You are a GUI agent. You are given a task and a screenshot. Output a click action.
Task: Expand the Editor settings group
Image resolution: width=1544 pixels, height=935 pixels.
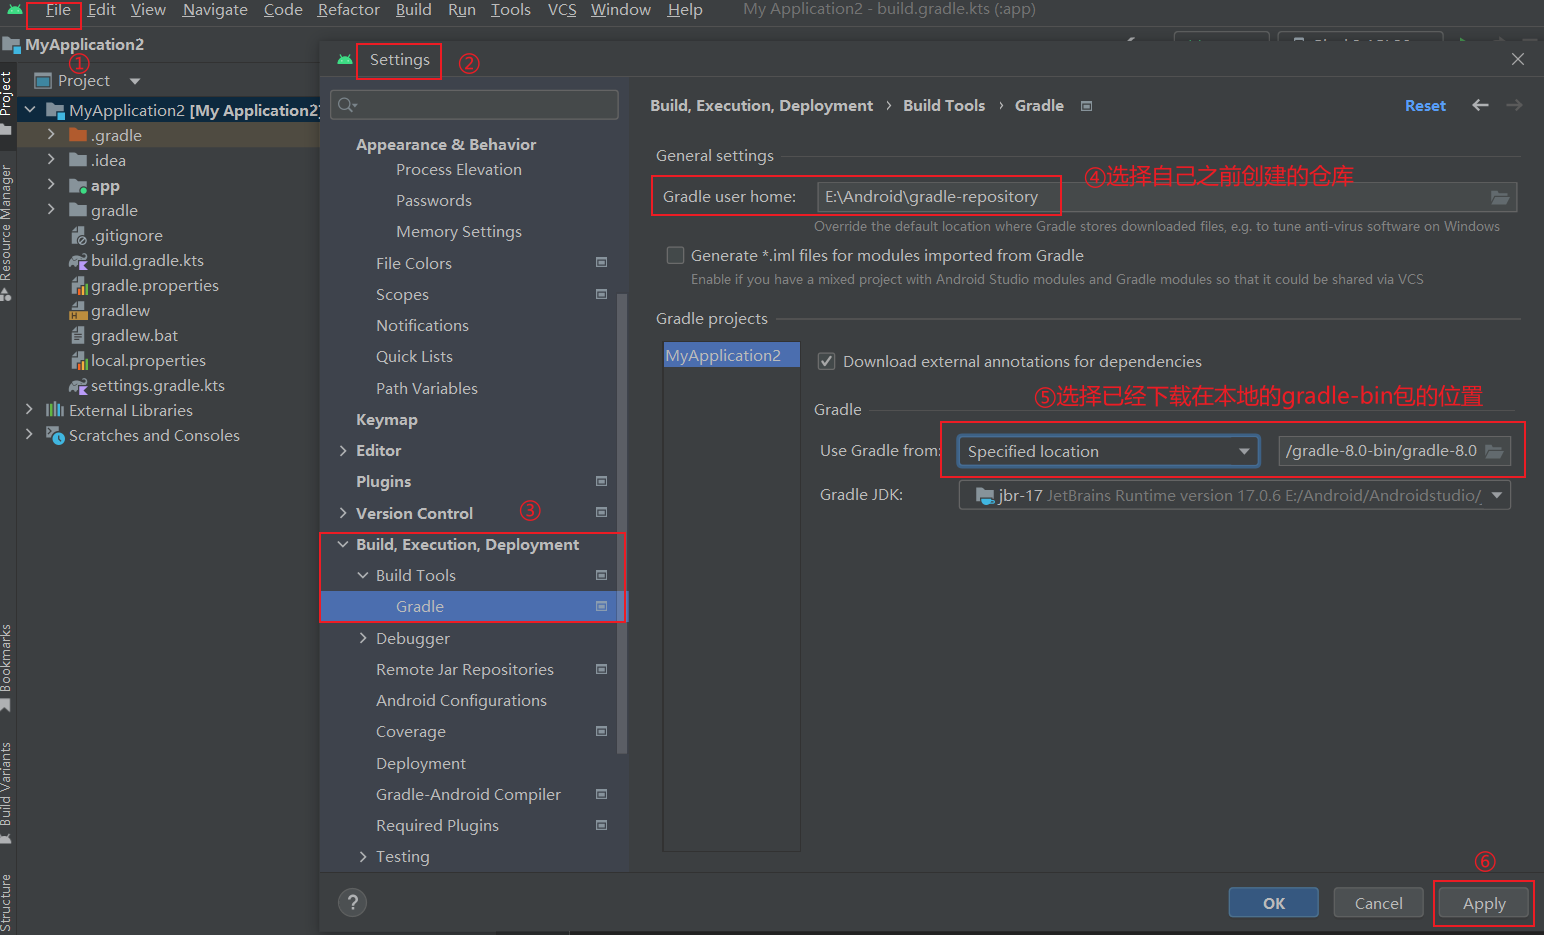coord(343,451)
